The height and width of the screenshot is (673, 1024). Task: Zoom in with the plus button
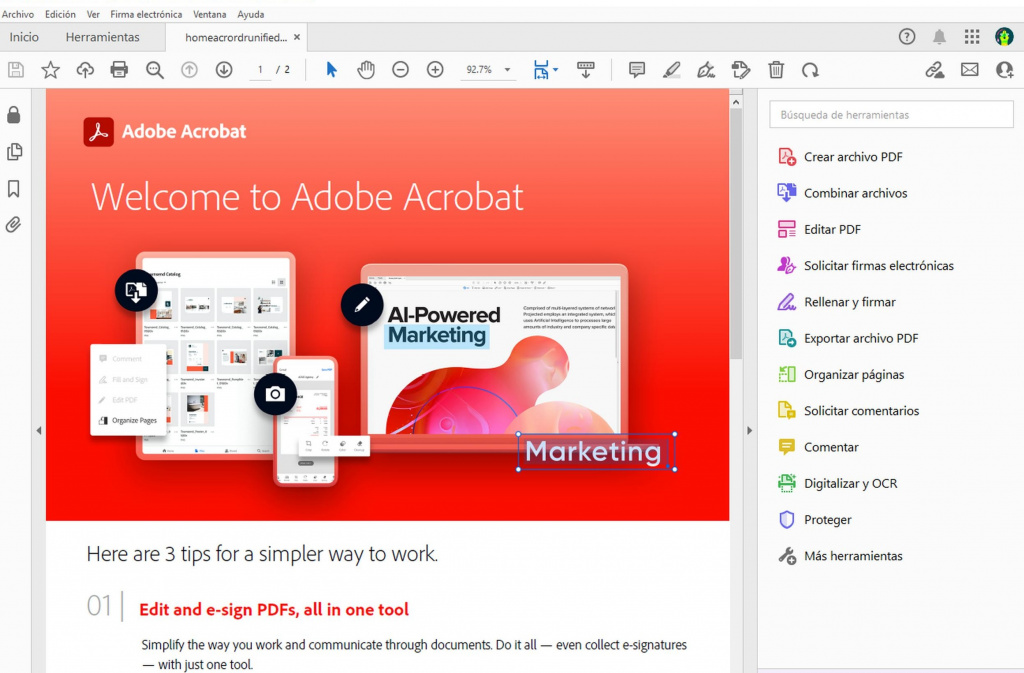click(x=435, y=70)
